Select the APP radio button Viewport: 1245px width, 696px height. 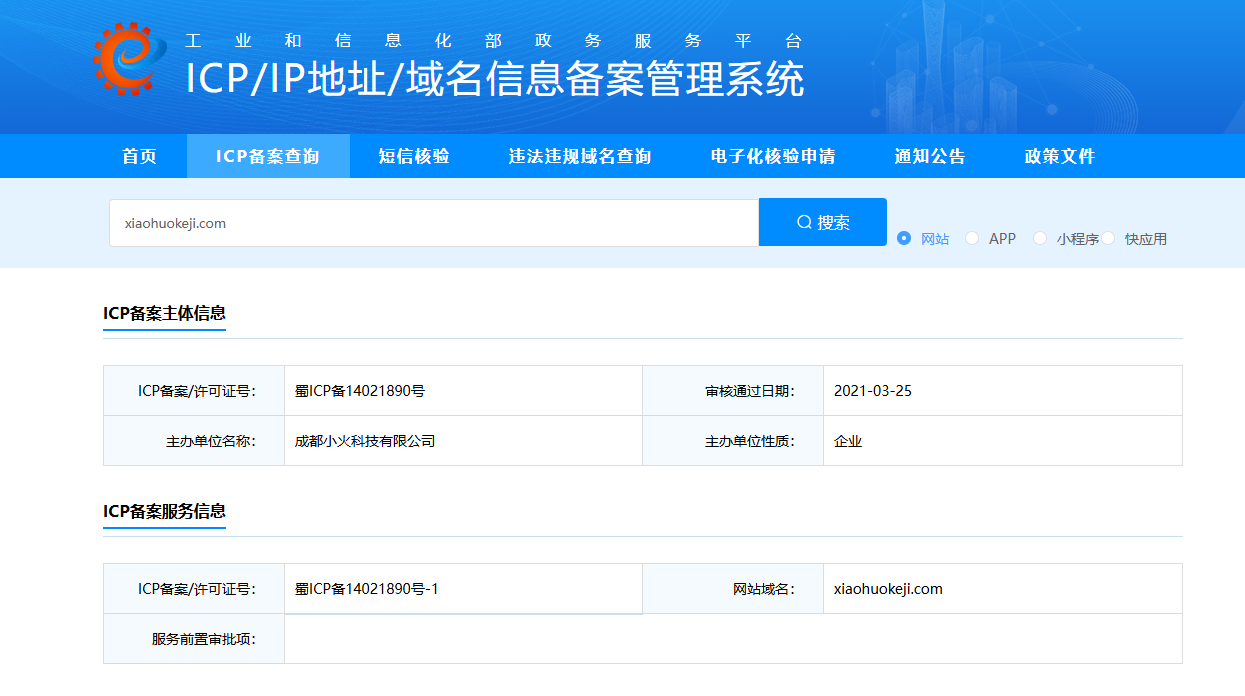click(x=971, y=238)
